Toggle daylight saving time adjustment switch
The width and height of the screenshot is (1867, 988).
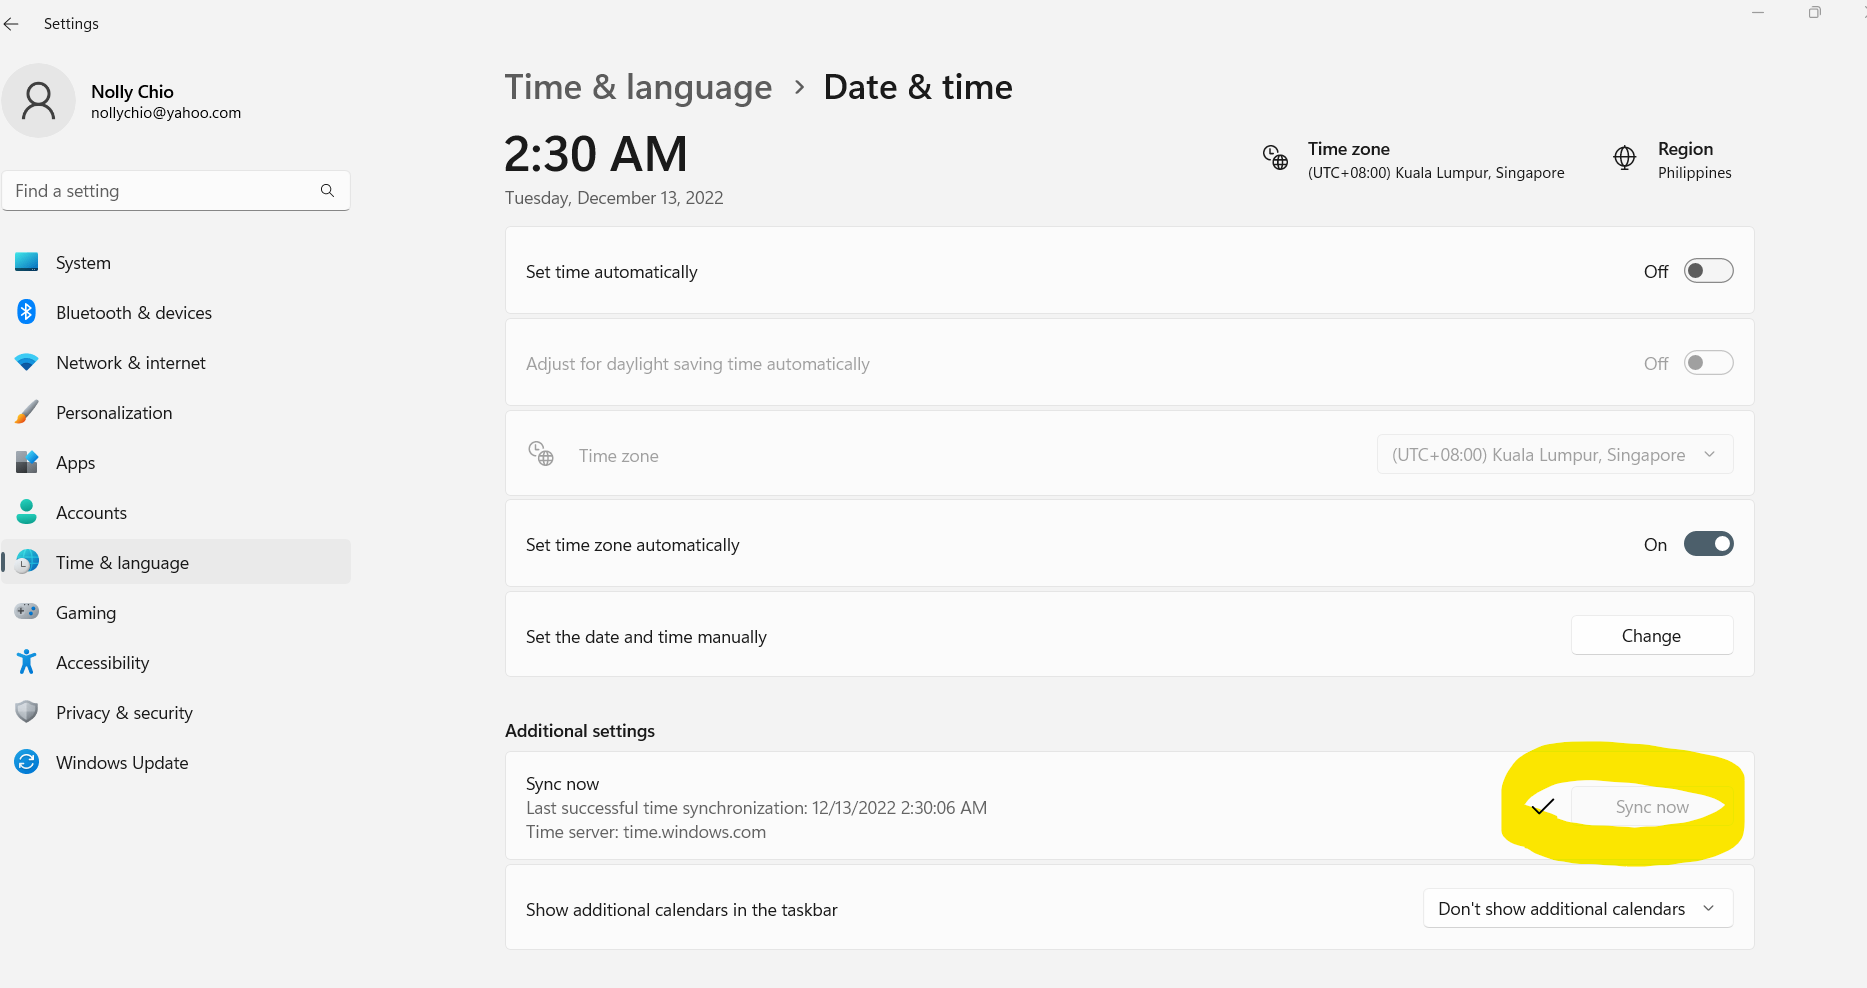tap(1708, 363)
